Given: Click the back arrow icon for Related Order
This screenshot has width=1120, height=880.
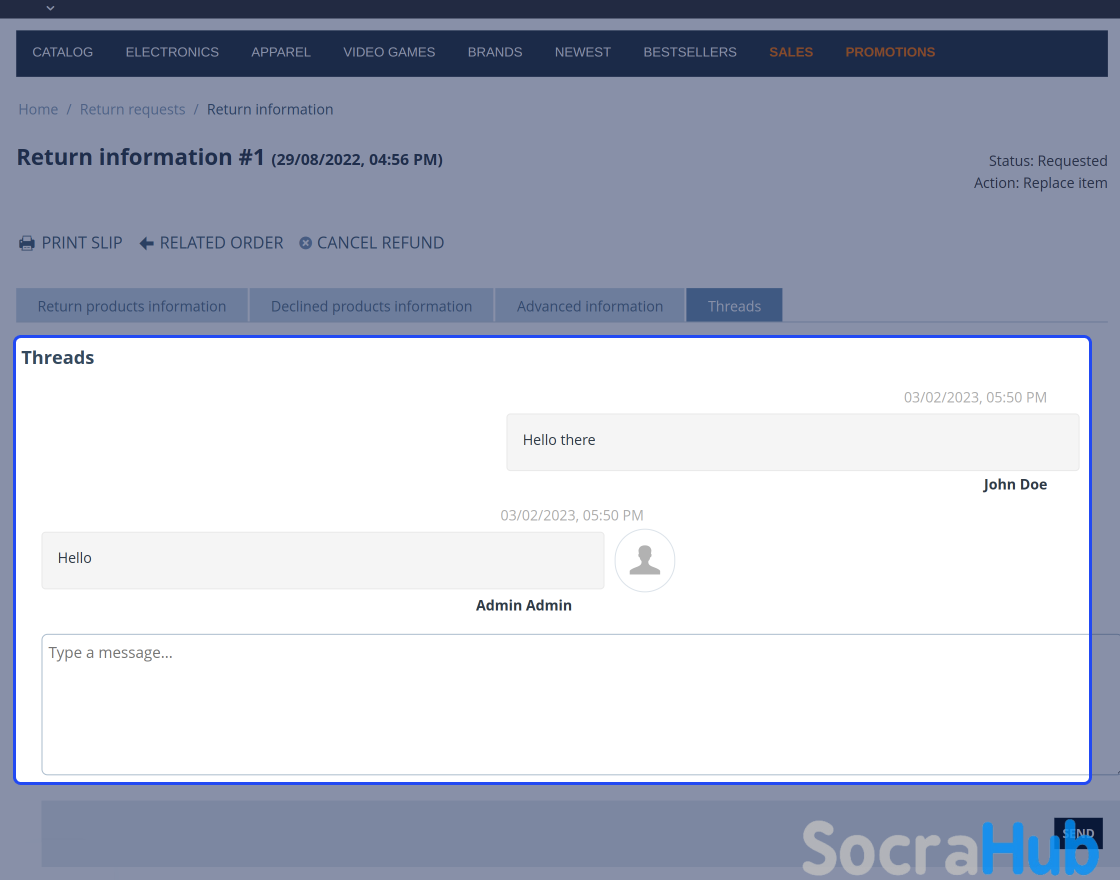Looking at the screenshot, I should pos(147,243).
